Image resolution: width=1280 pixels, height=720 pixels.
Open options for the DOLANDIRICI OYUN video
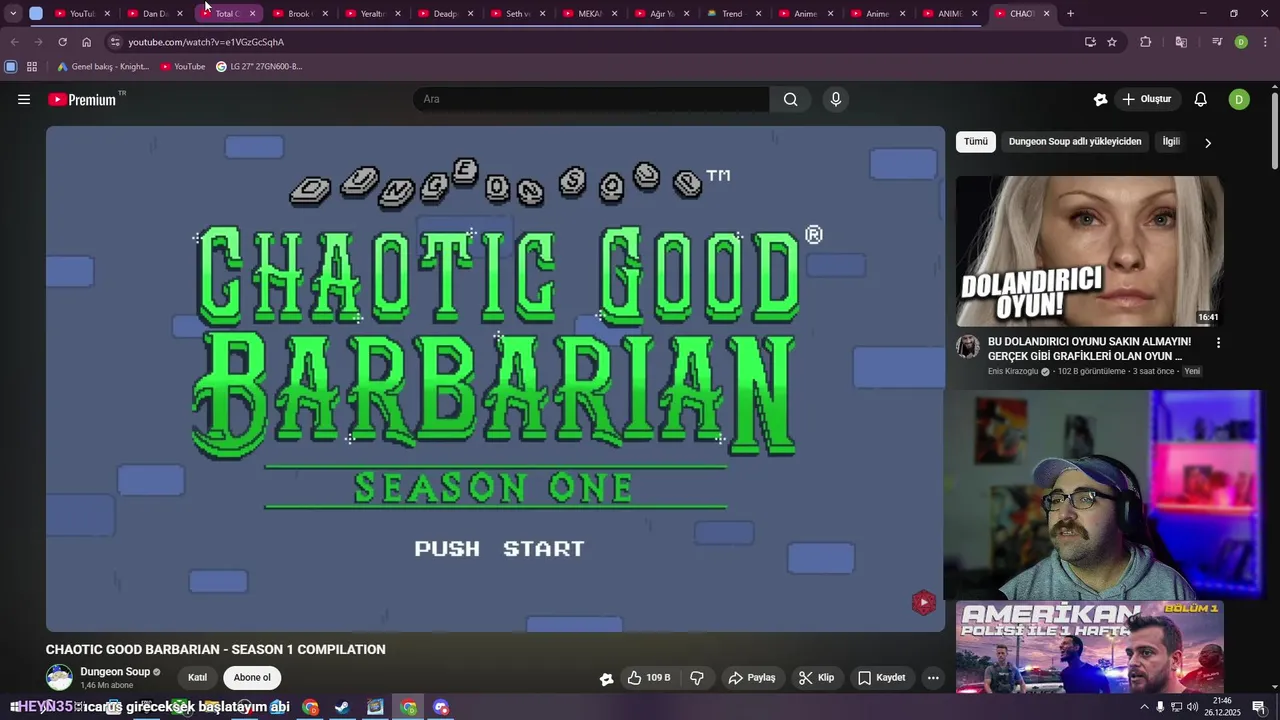(x=1218, y=342)
